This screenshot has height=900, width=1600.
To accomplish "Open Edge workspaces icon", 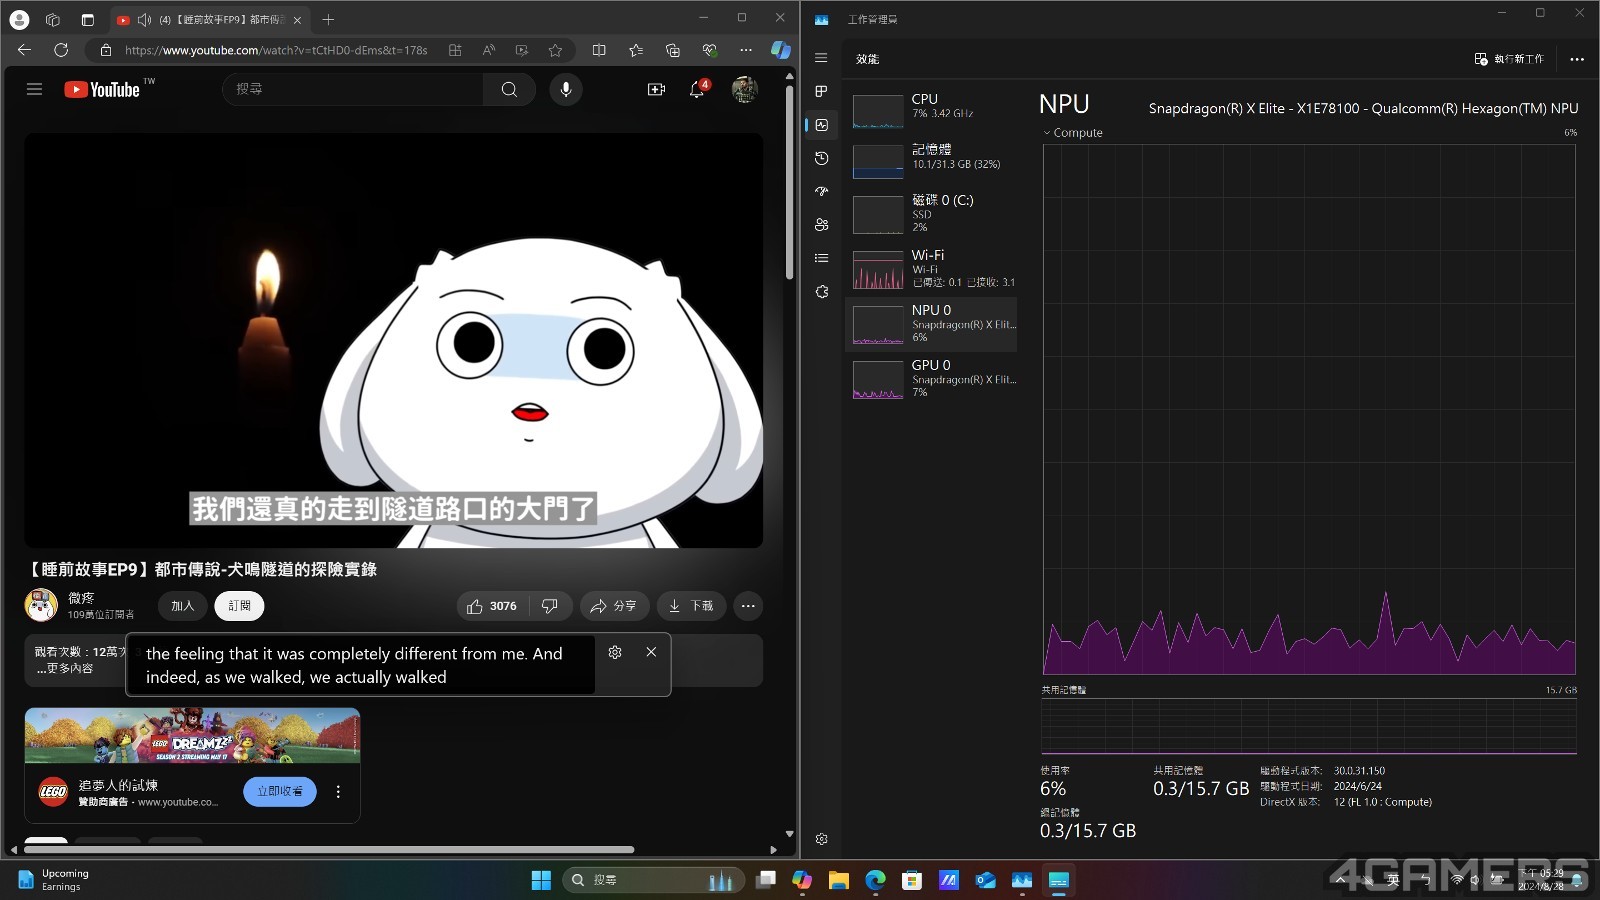I will pyautogui.click(x=53, y=20).
